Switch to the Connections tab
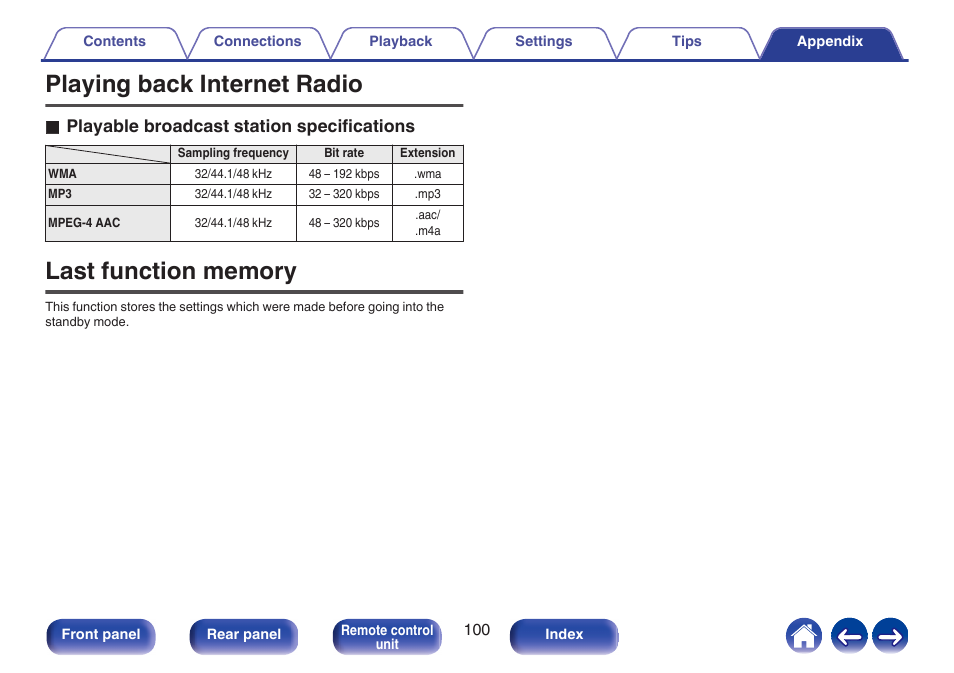The image size is (954, 673). 257,42
